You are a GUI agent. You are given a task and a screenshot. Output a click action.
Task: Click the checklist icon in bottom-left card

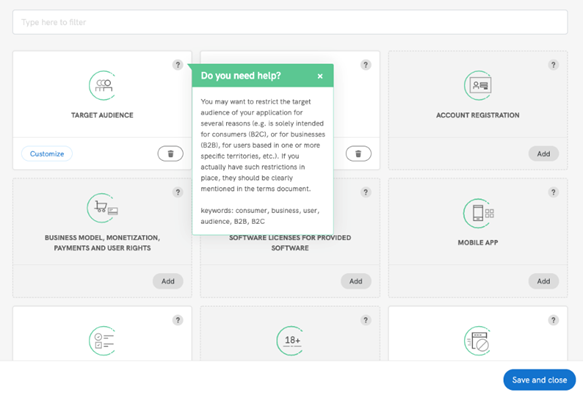pos(103,341)
